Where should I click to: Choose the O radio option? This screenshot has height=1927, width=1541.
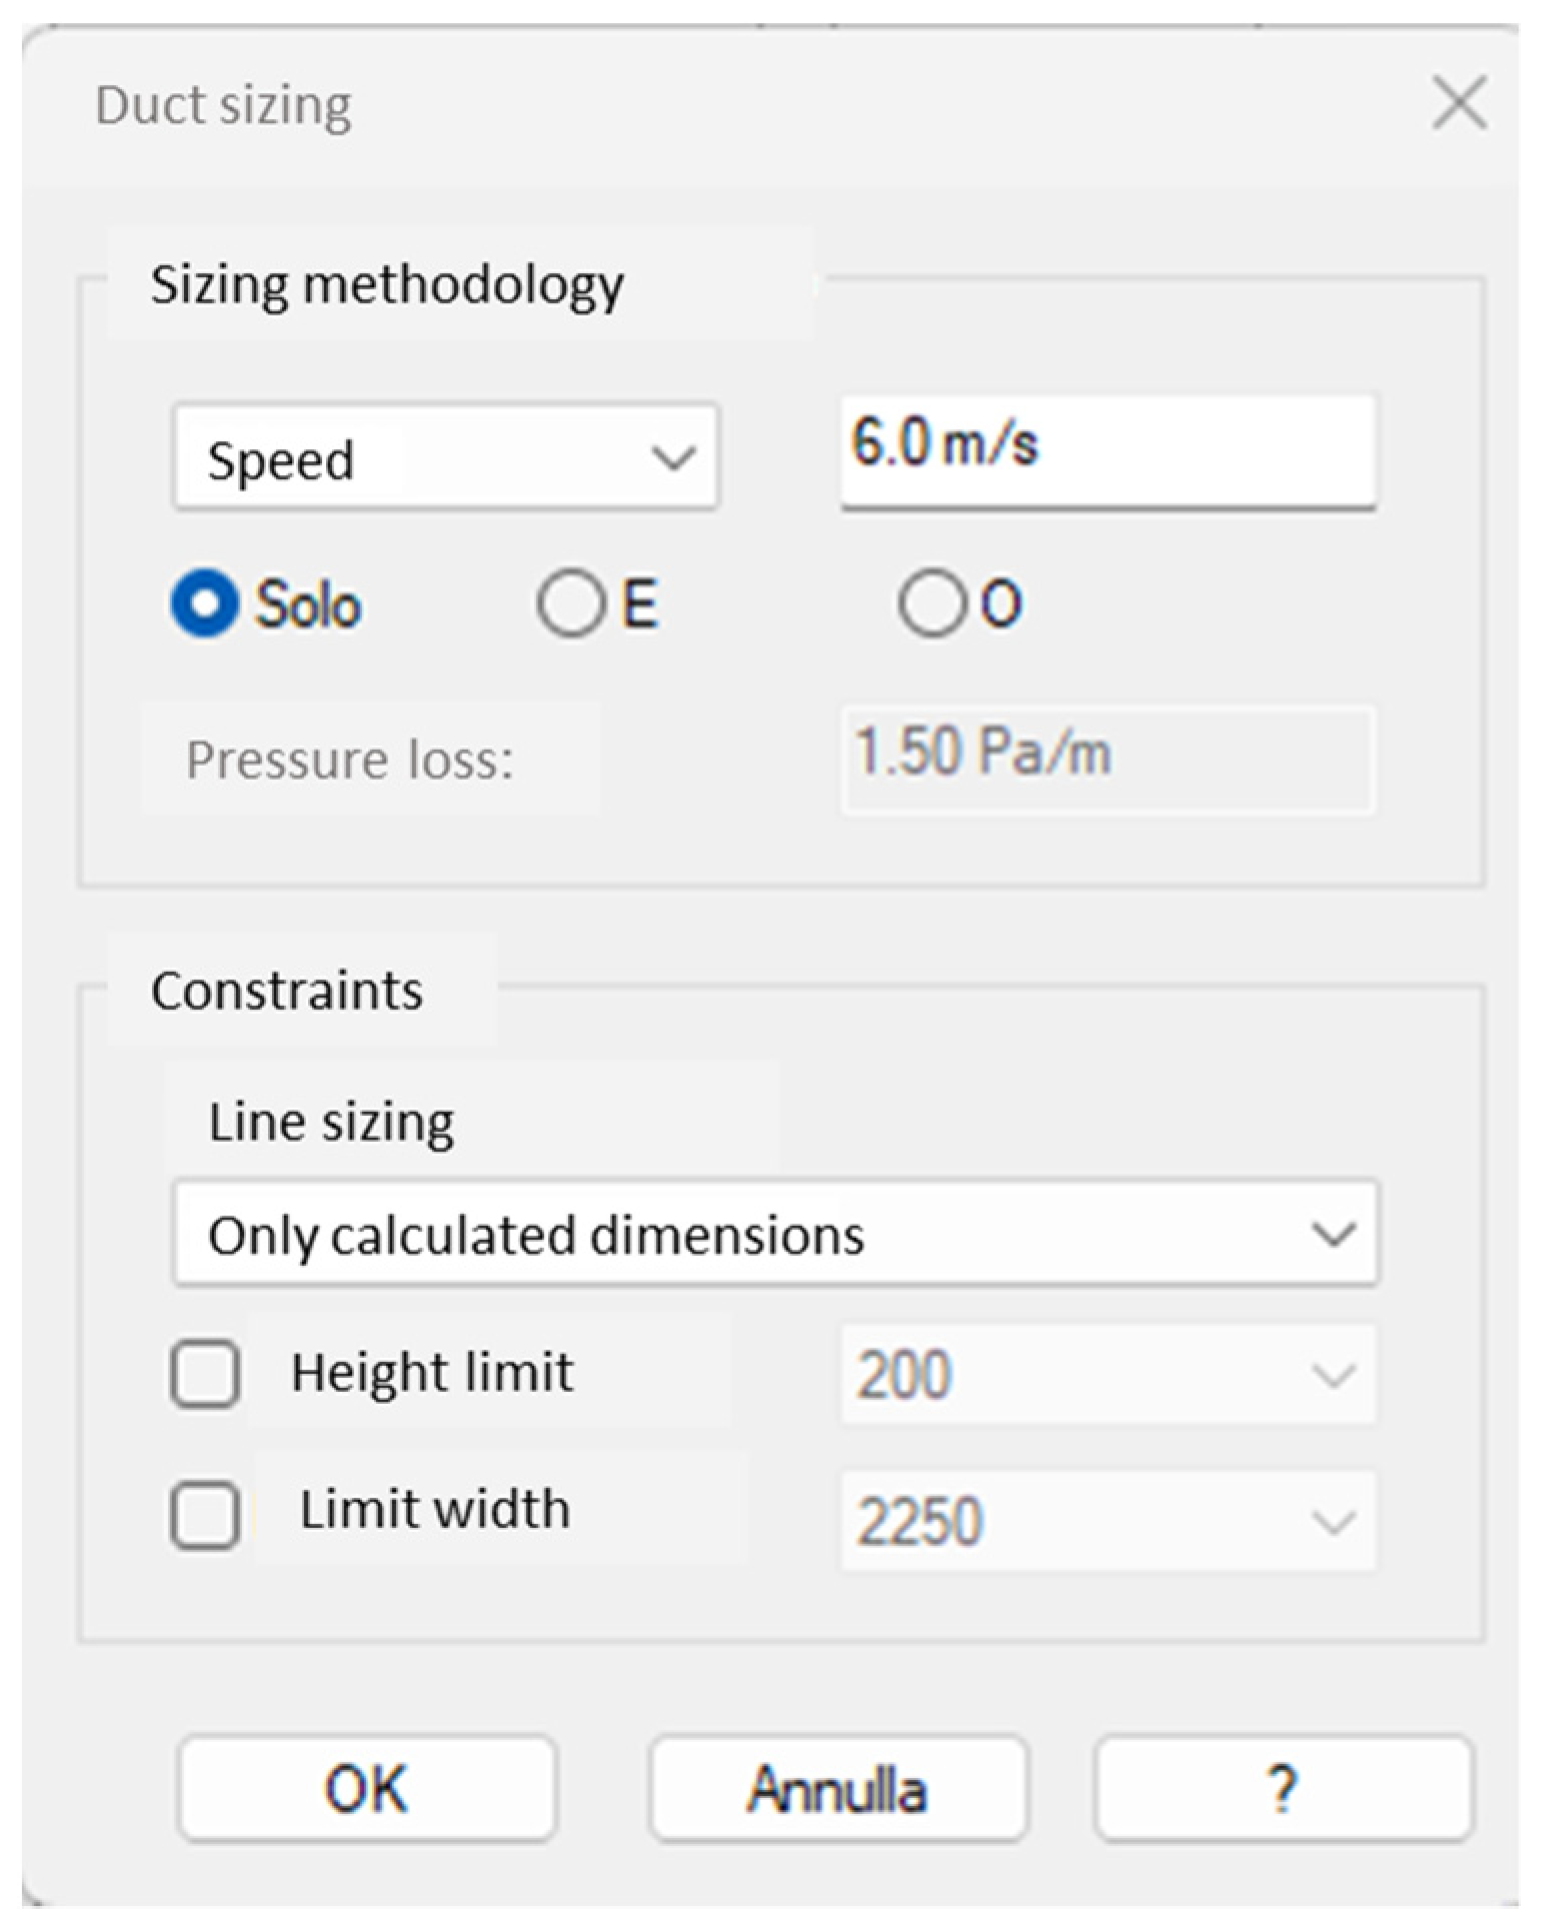coord(931,604)
